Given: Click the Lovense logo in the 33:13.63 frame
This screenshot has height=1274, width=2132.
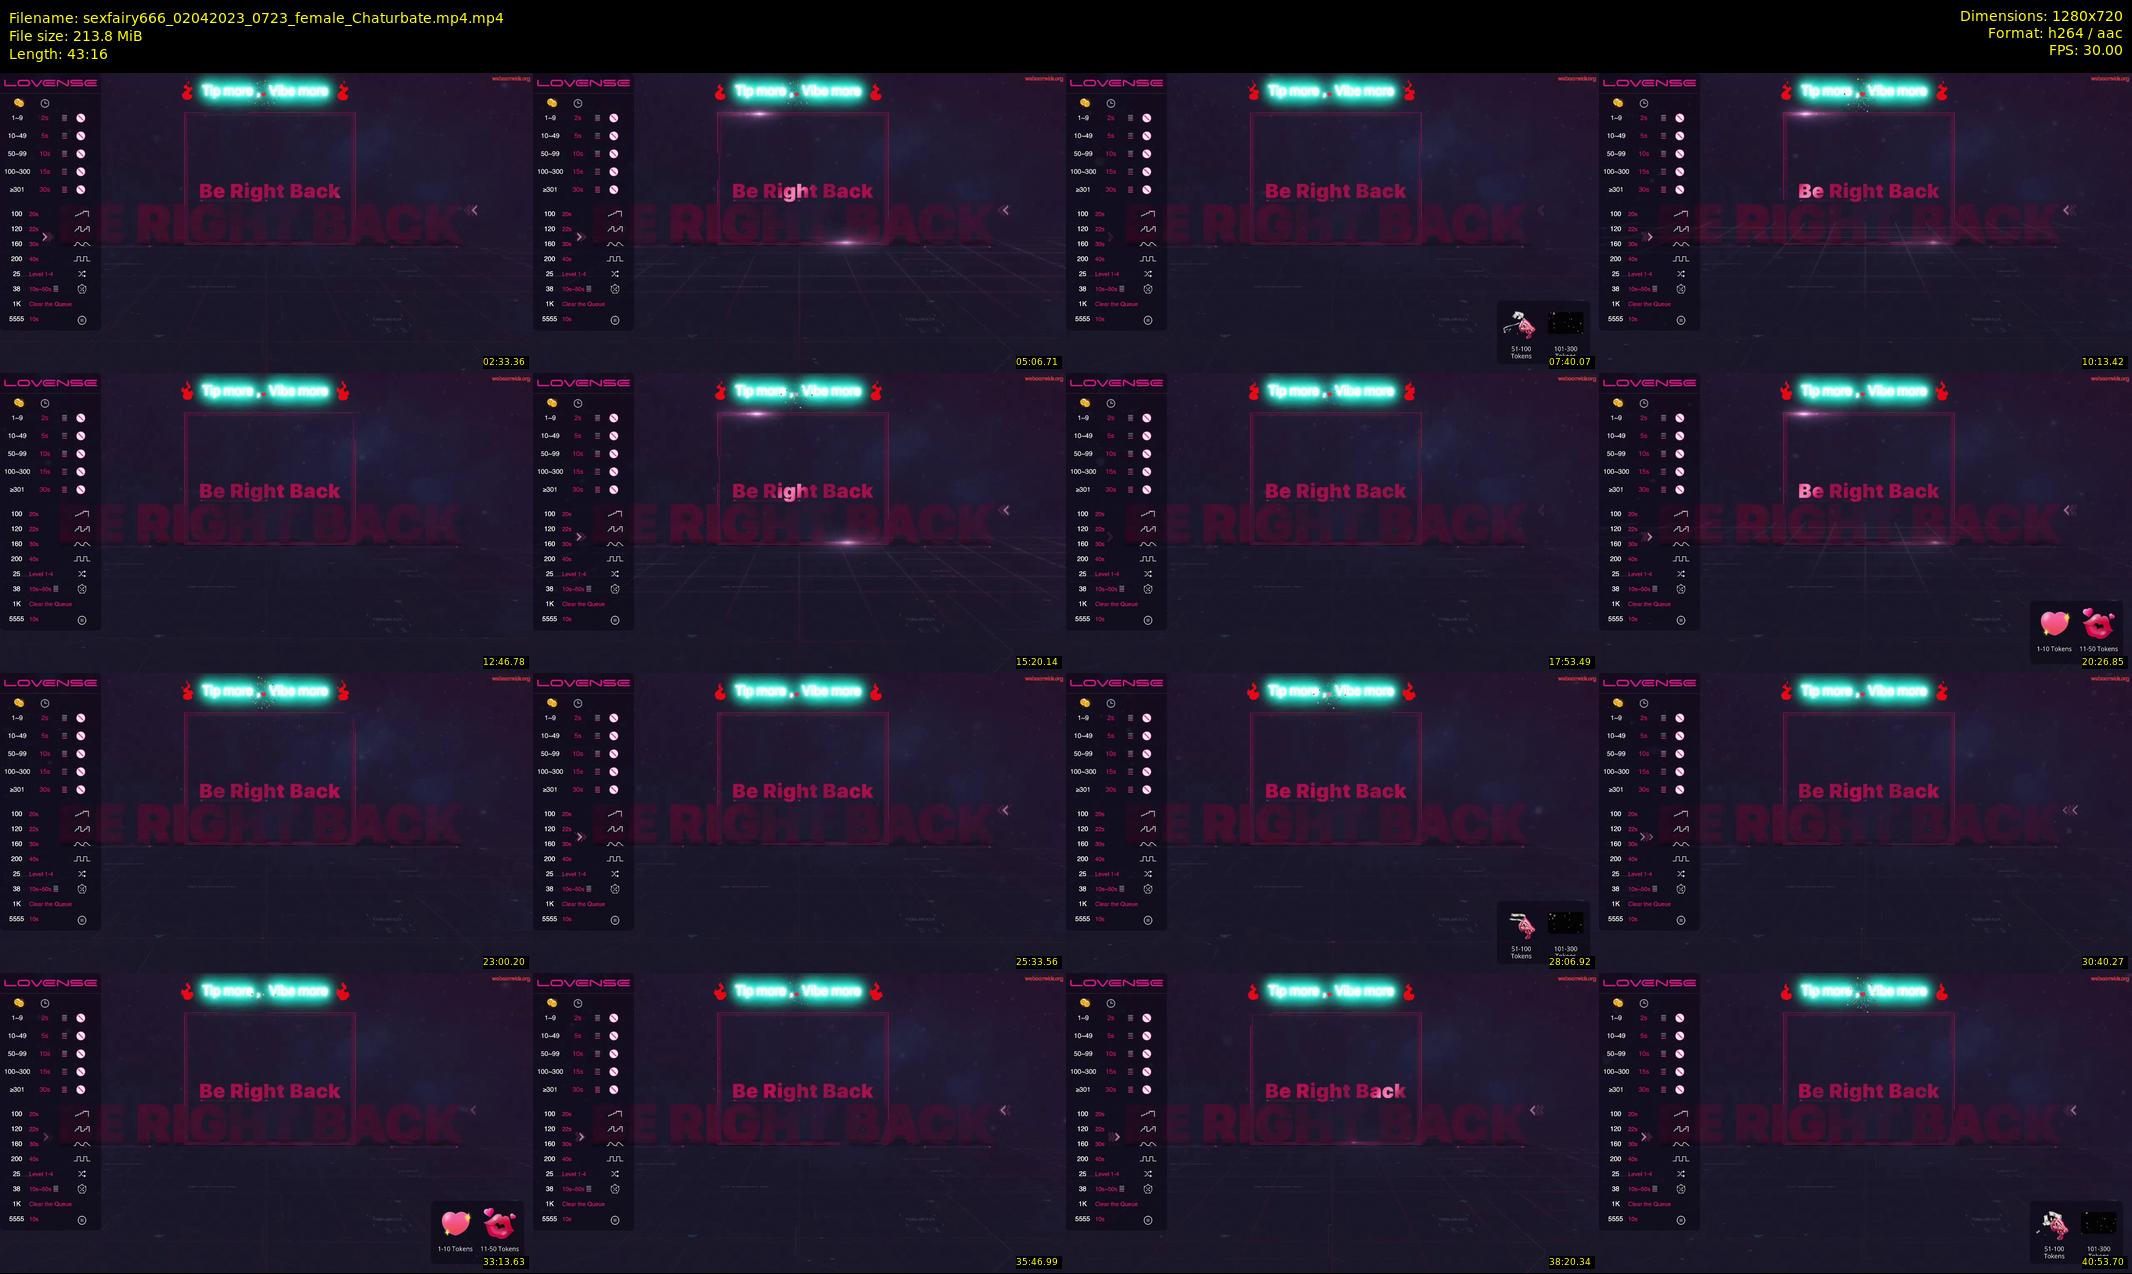Looking at the screenshot, I should pos(50,983).
